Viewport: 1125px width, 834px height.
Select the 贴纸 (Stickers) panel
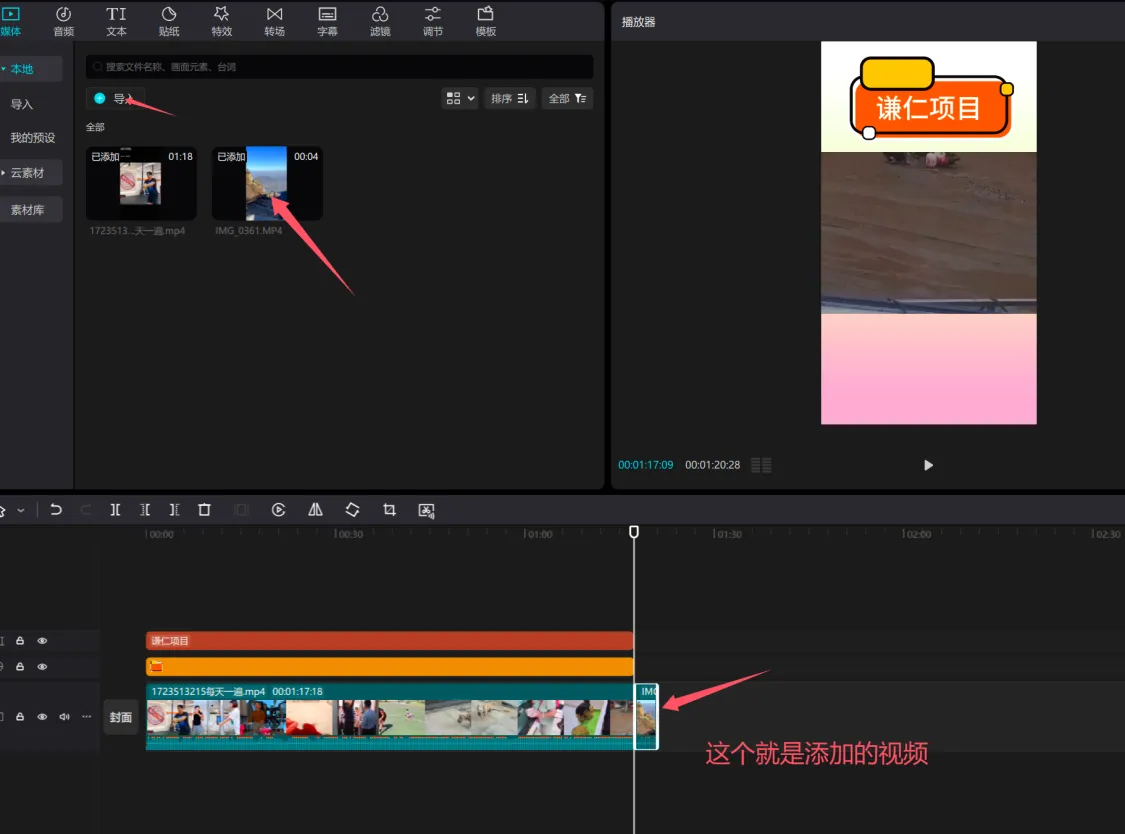tap(169, 21)
